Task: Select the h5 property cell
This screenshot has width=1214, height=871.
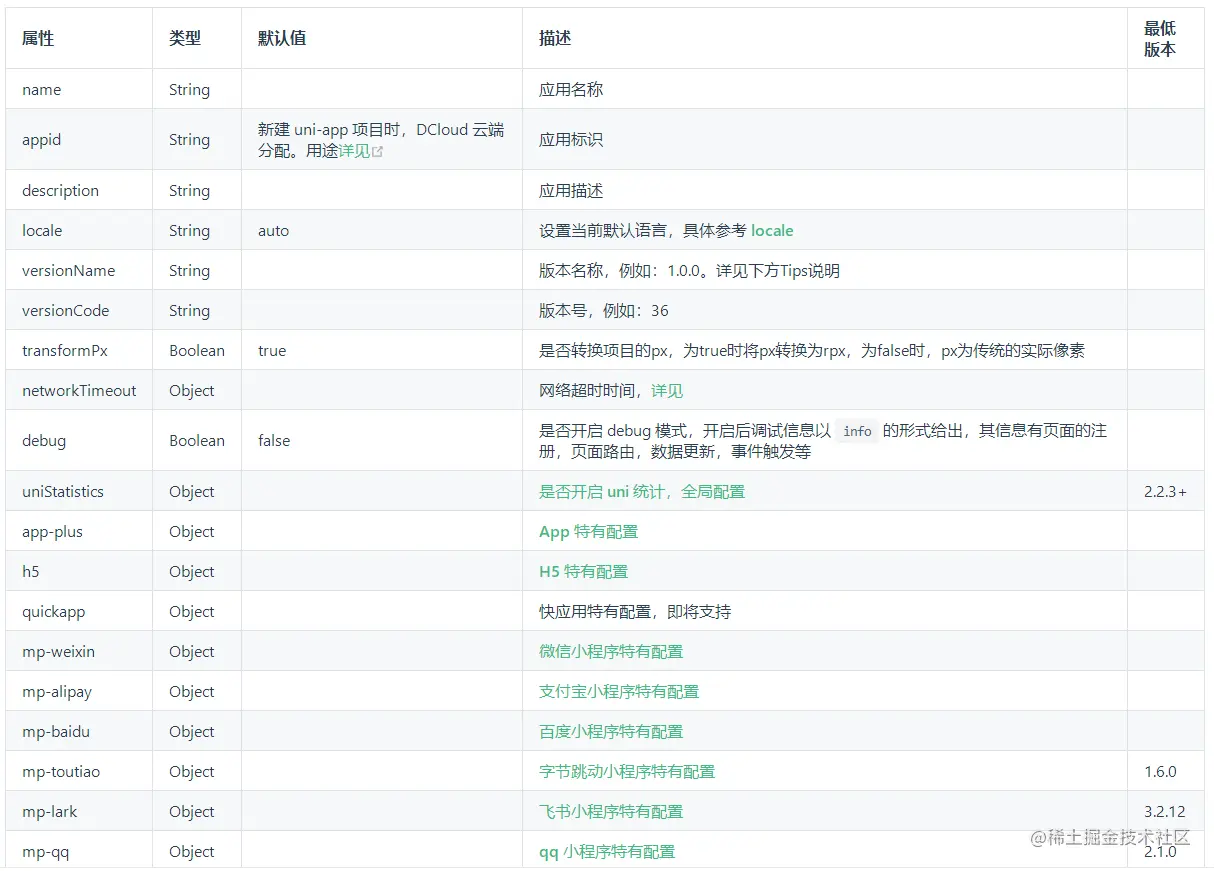Action: pos(79,571)
